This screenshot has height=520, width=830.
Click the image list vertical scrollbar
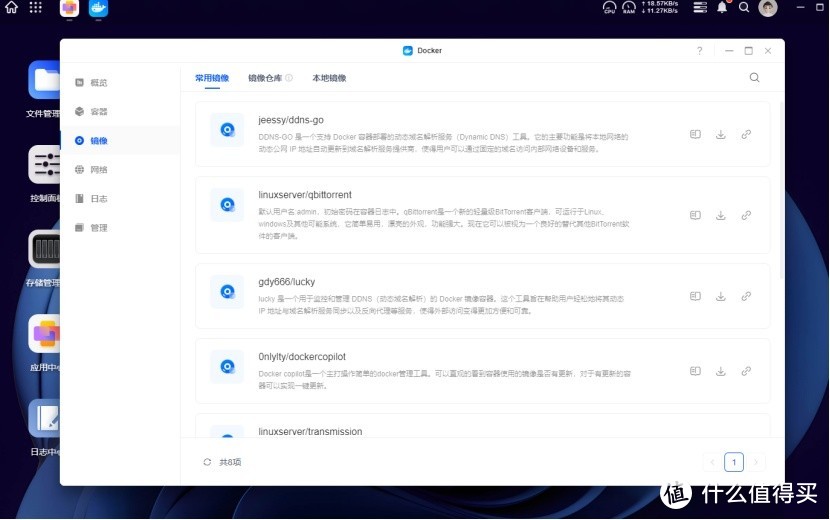click(x=781, y=189)
